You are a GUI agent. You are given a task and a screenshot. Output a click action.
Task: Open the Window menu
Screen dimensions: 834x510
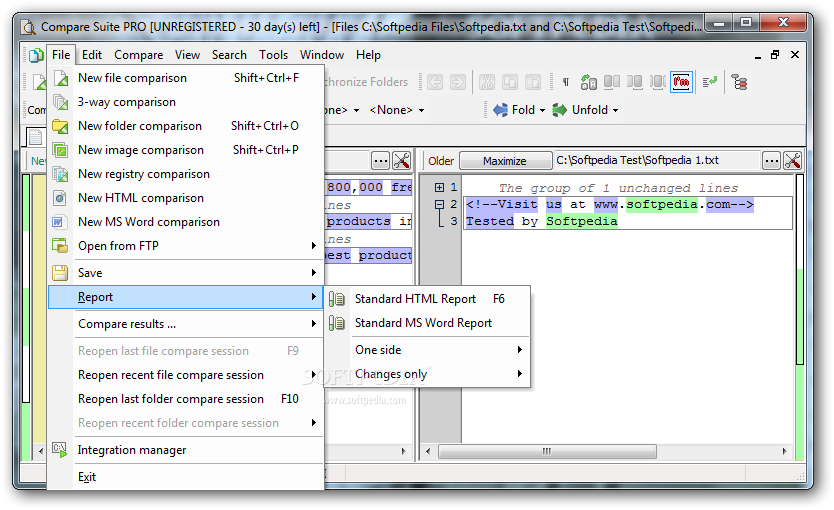coord(322,55)
